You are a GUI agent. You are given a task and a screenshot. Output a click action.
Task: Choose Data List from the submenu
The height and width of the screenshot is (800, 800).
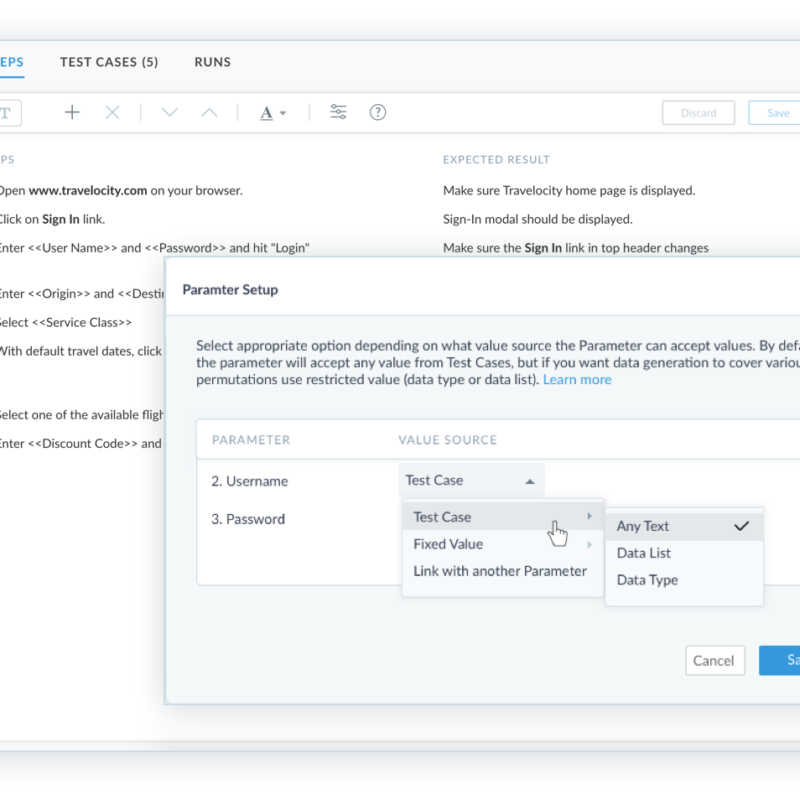pyautogui.click(x=644, y=553)
